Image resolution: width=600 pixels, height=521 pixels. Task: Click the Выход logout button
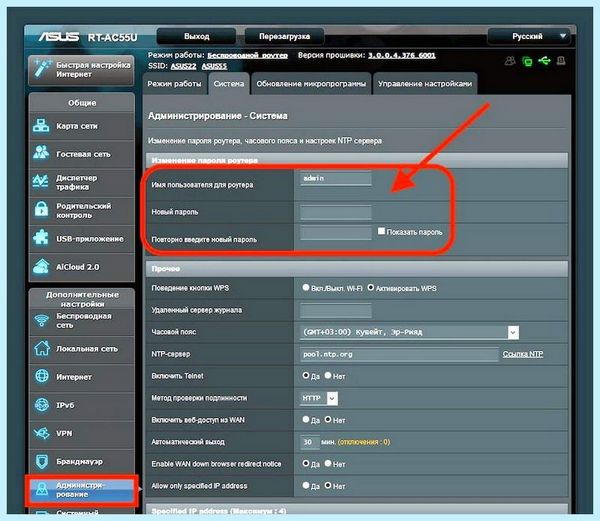click(196, 36)
